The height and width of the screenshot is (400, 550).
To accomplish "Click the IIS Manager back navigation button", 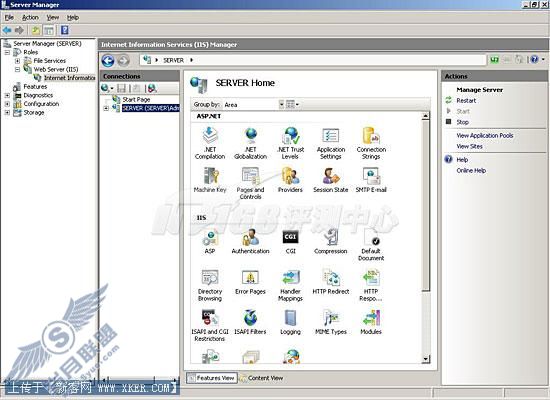I will 108,60.
